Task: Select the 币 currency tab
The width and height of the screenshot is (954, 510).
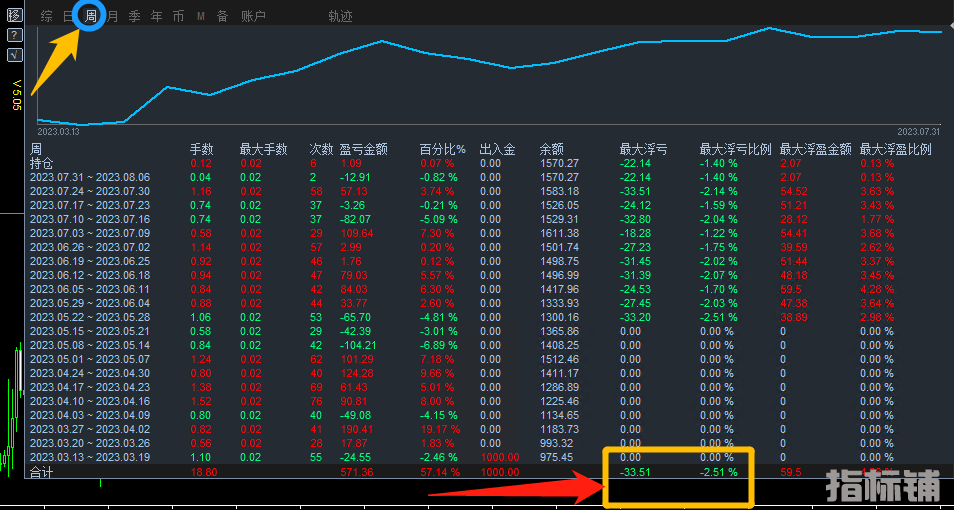Action: coord(178,16)
